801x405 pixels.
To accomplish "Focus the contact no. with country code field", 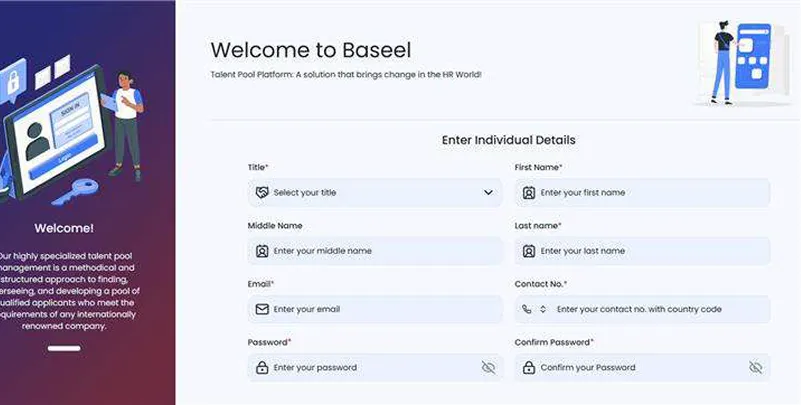I will (x=658, y=309).
